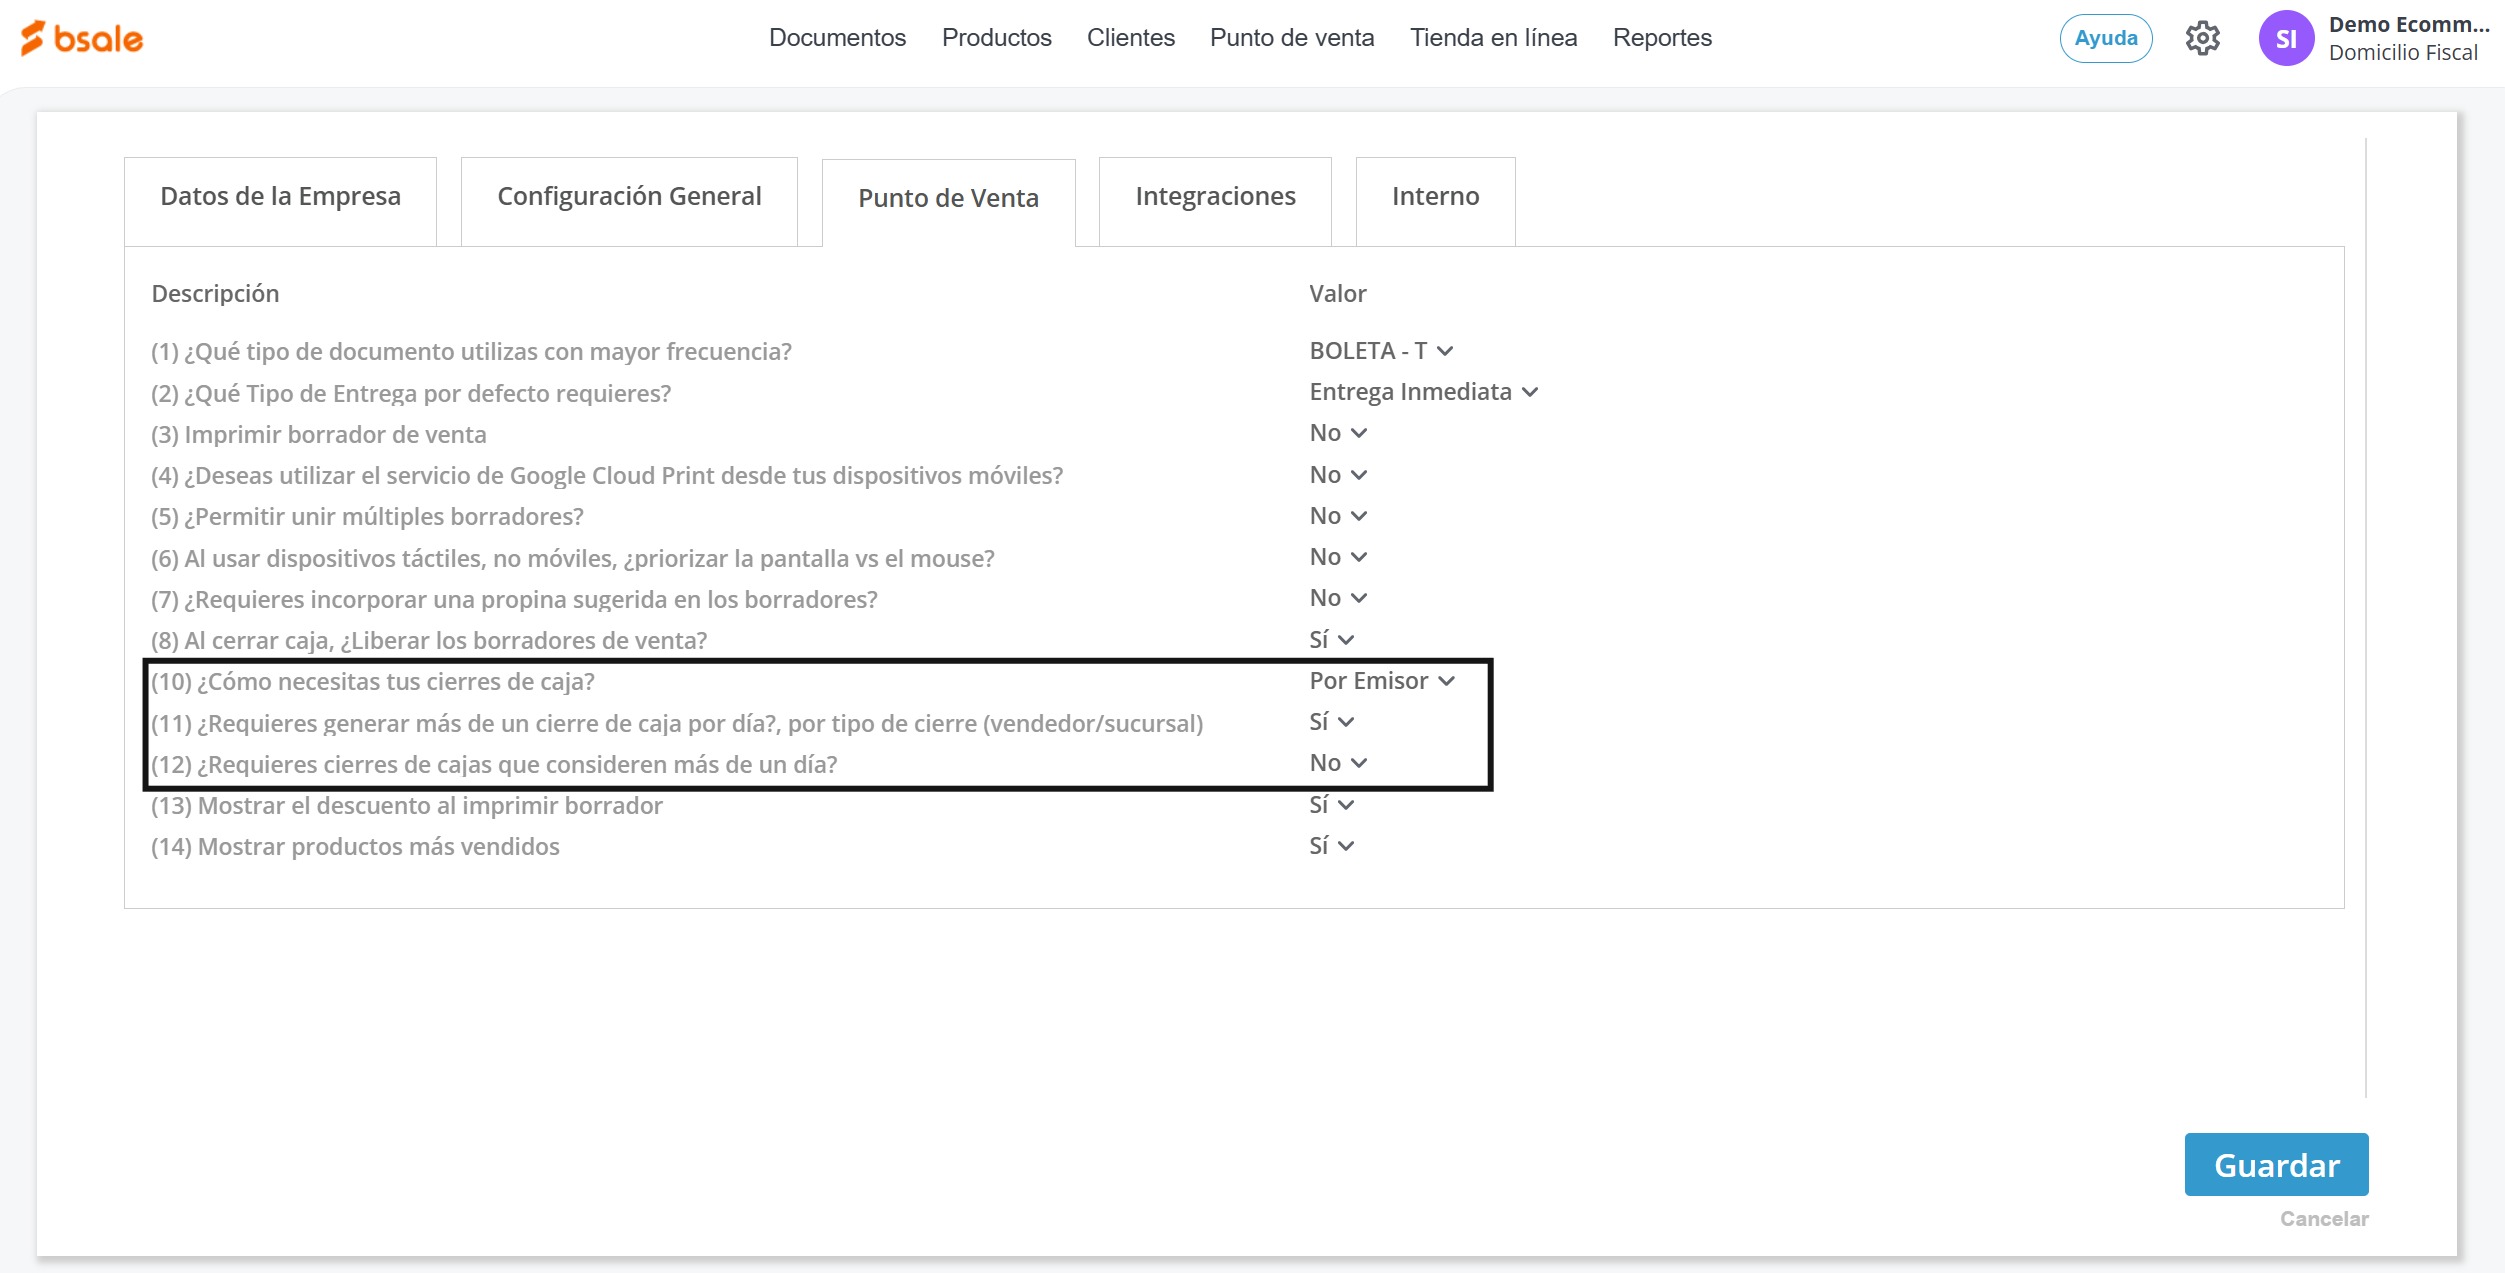Click the Guardar button
2505x1273 pixels.
(2275, 1165)
